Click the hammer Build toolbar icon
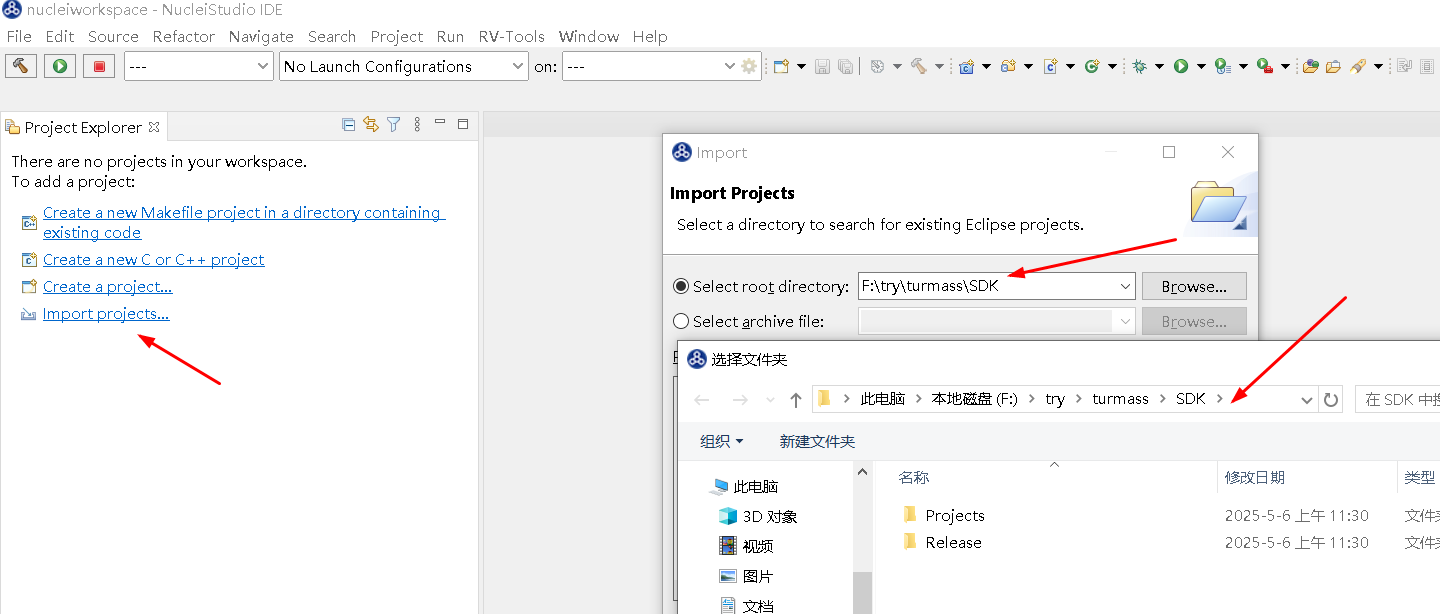Image resolution: width=1440 pixels, height=614 pixels. 919,66
